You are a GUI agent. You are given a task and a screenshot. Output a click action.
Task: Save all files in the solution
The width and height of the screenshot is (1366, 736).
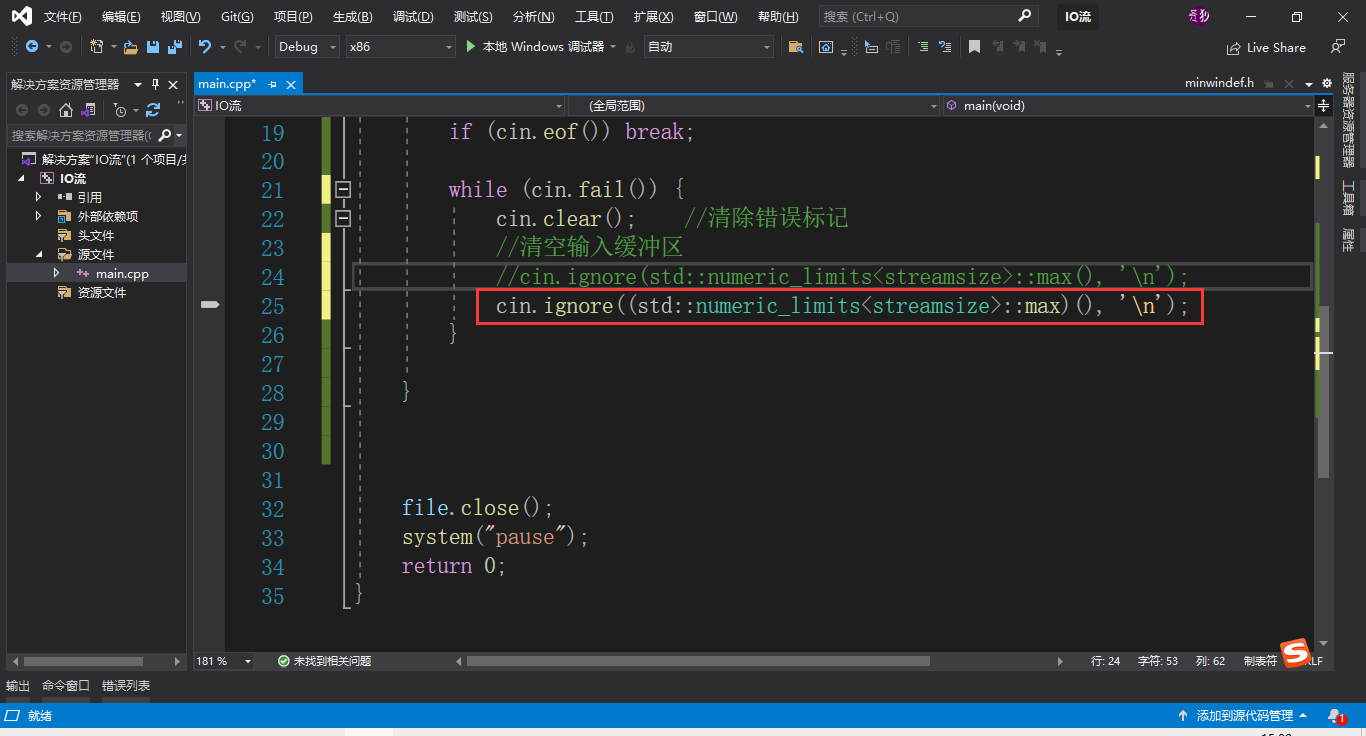coord(175,47)
